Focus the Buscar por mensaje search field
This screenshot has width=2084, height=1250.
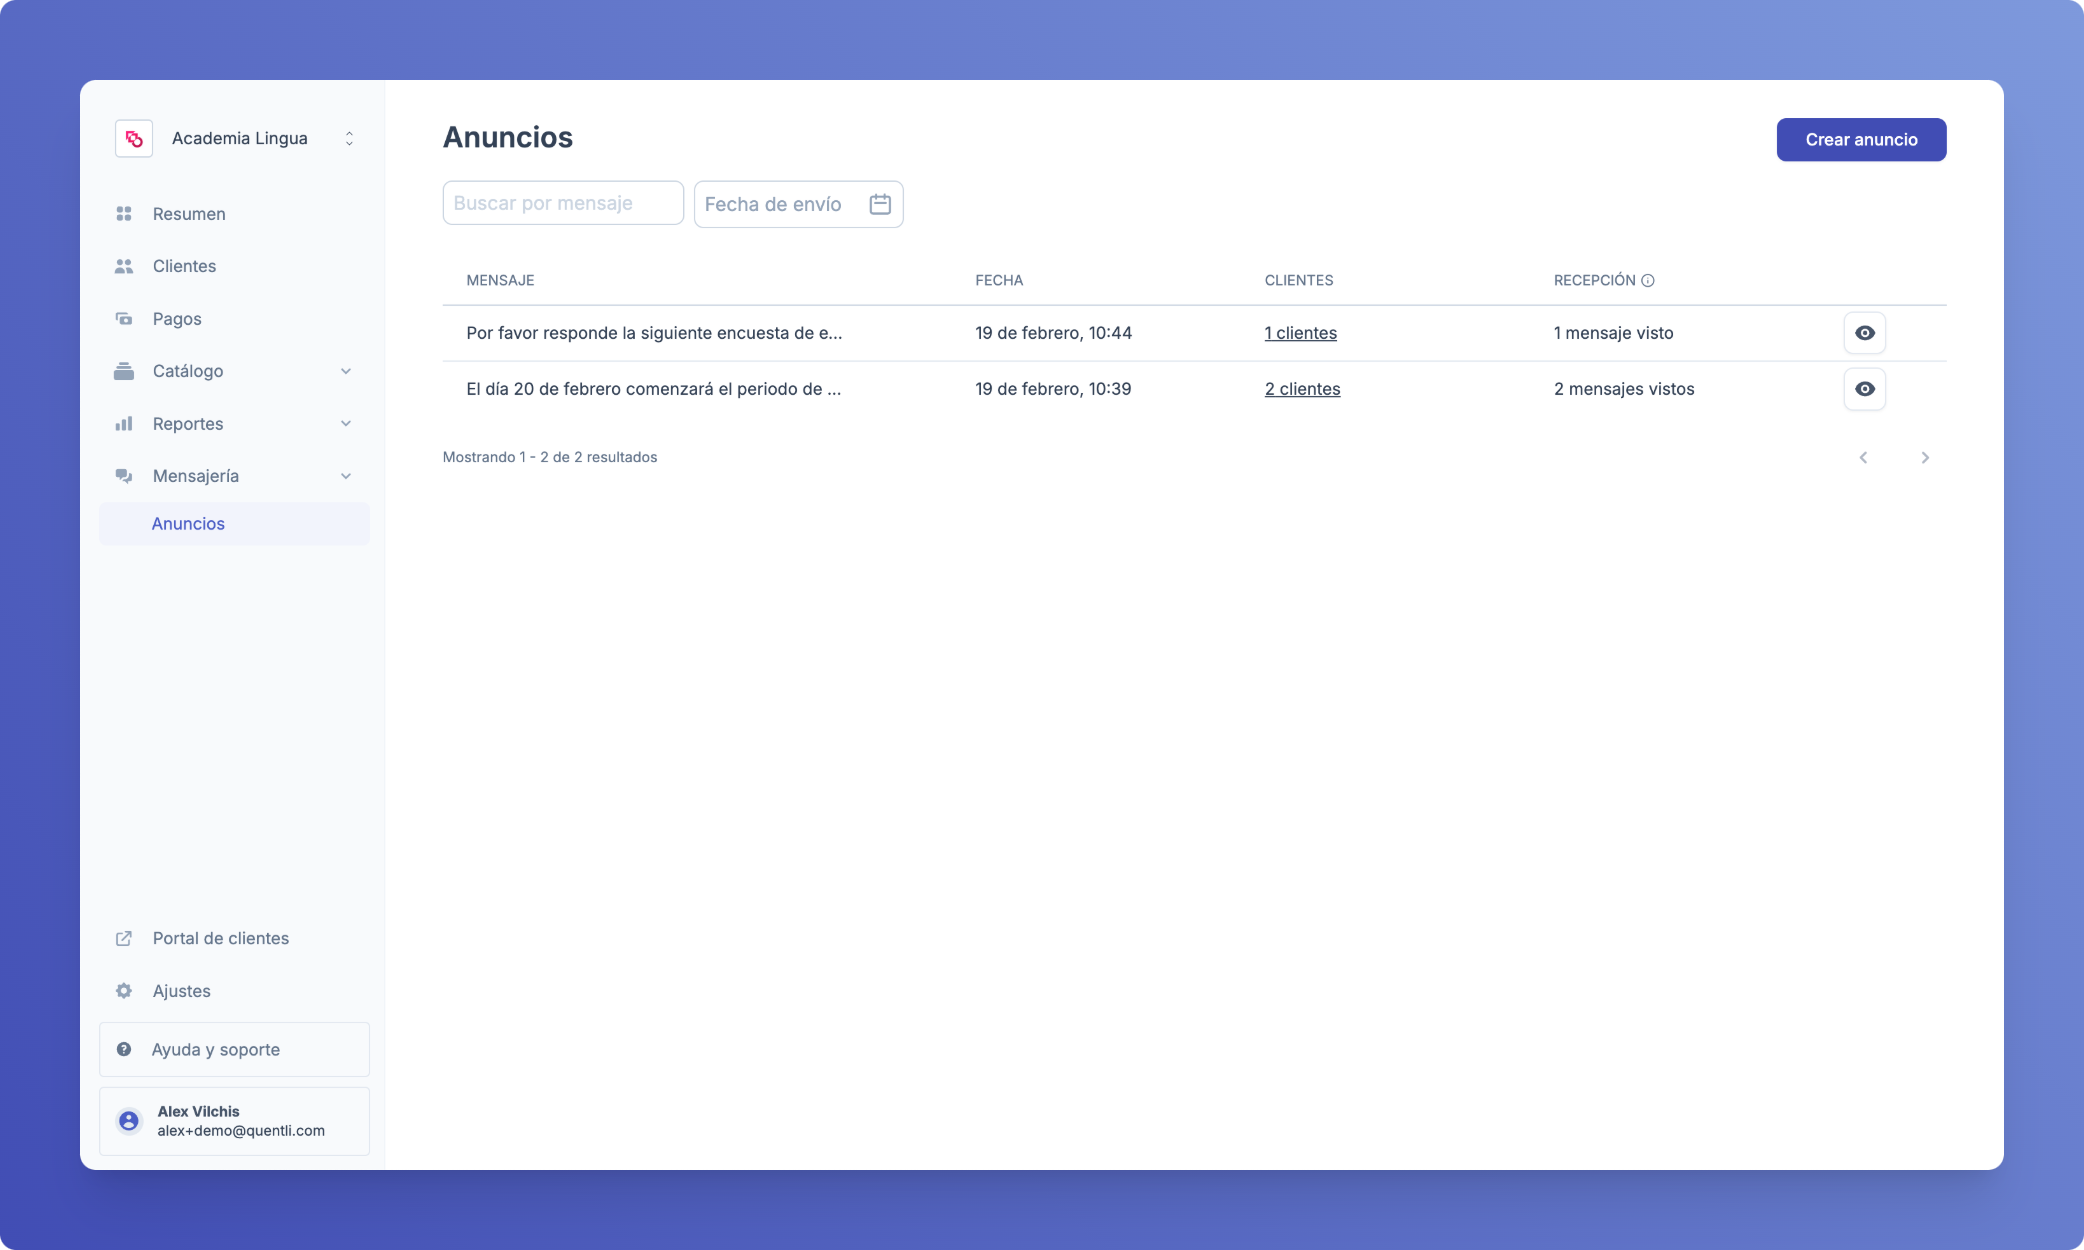563,203
